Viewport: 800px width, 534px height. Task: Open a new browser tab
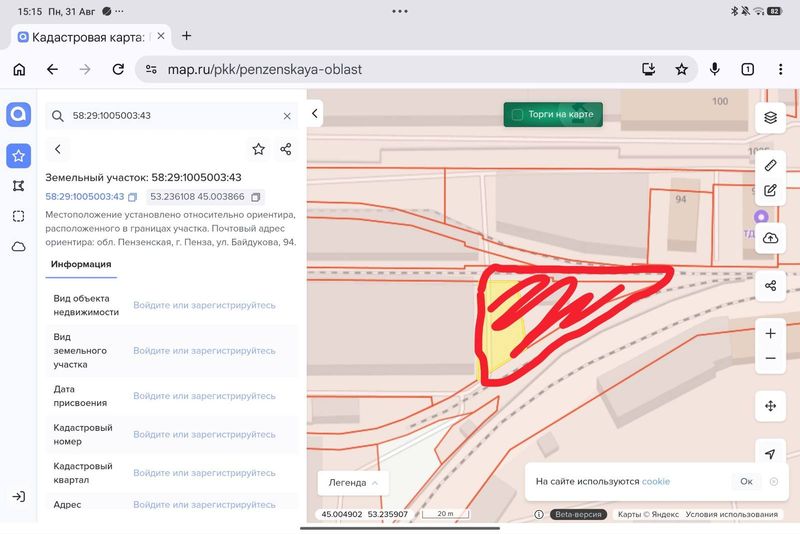point(187,36)
